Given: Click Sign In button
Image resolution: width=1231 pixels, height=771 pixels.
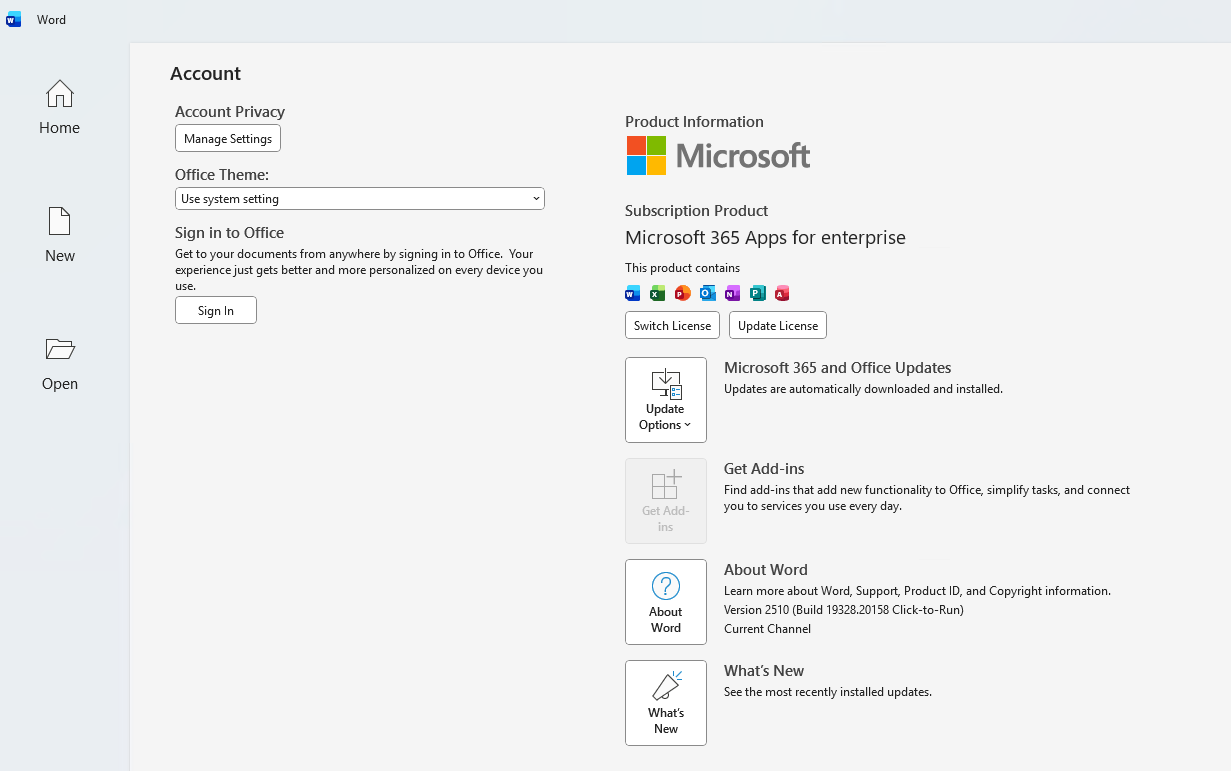Looking at the screenshot, I should point(216,311).
